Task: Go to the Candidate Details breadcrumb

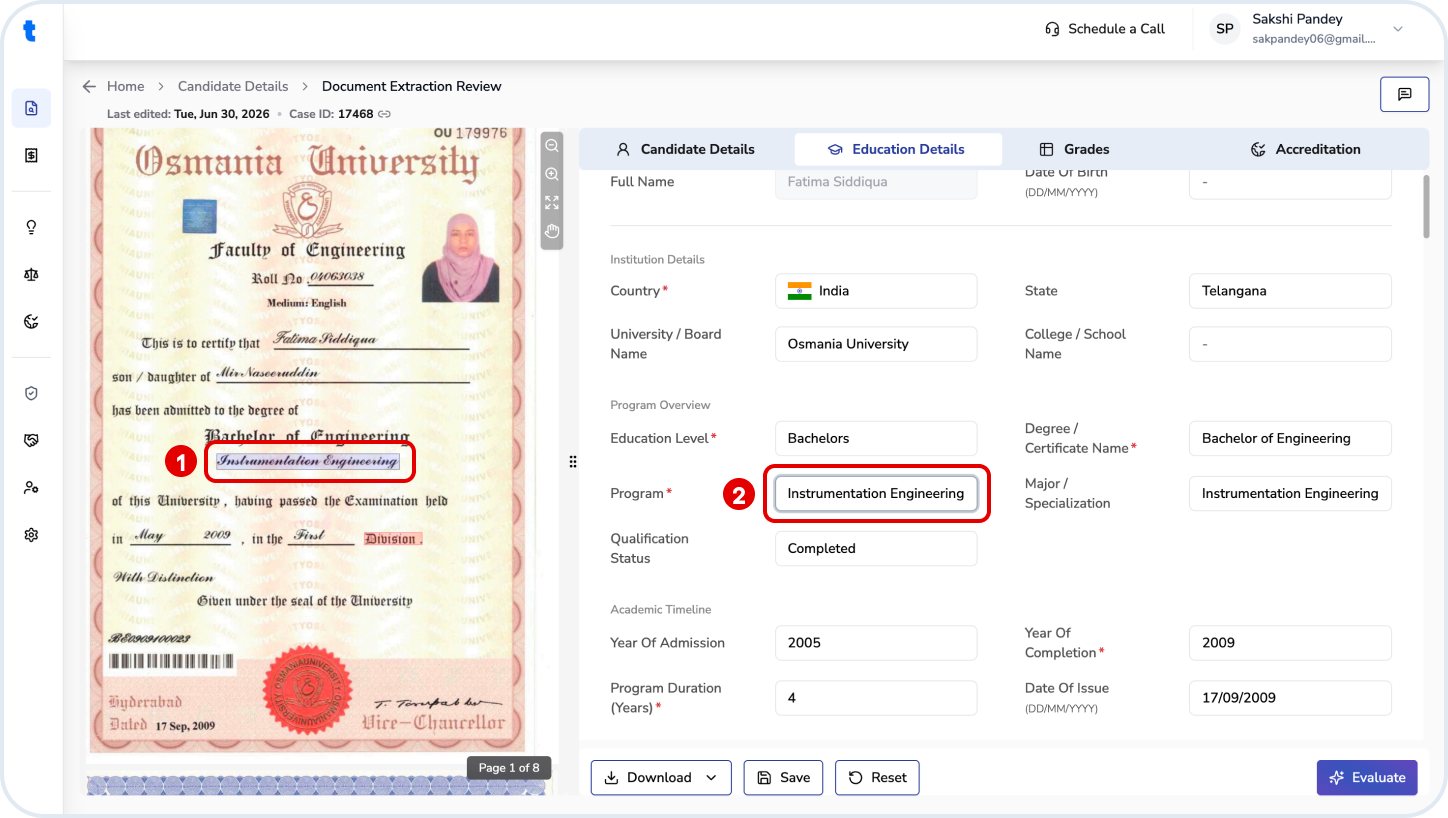Action: (233, 86)
